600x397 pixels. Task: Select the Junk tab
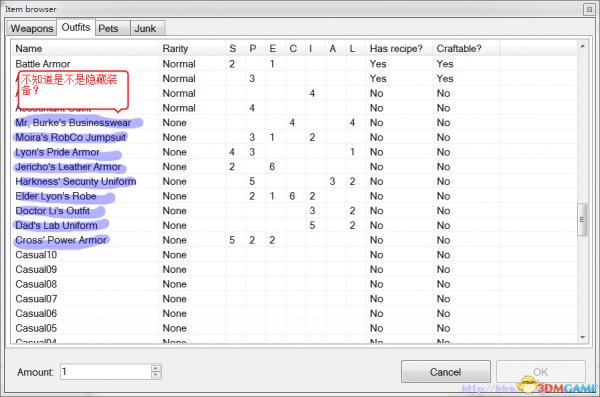tap(147, 28)
